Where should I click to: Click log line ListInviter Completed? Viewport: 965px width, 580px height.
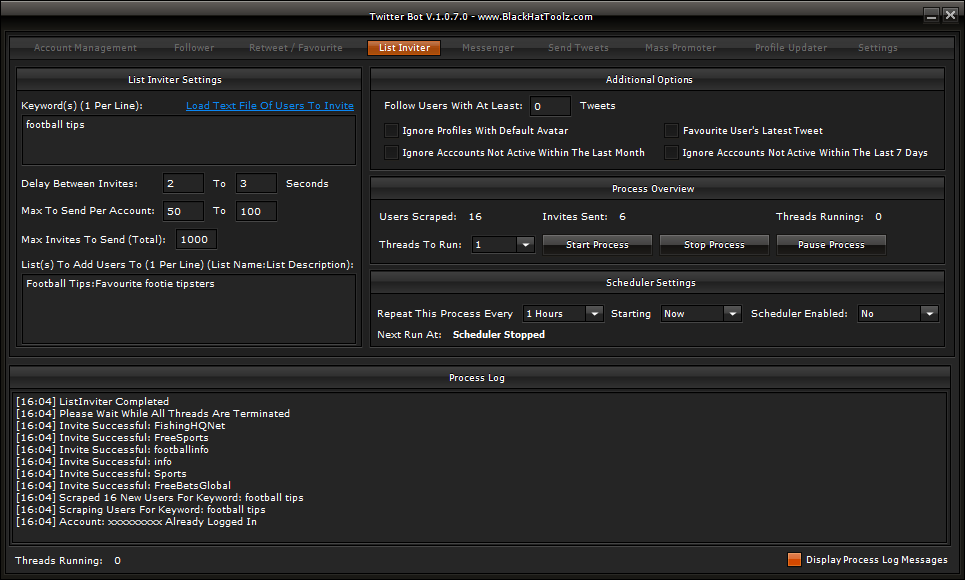(92, 401)
